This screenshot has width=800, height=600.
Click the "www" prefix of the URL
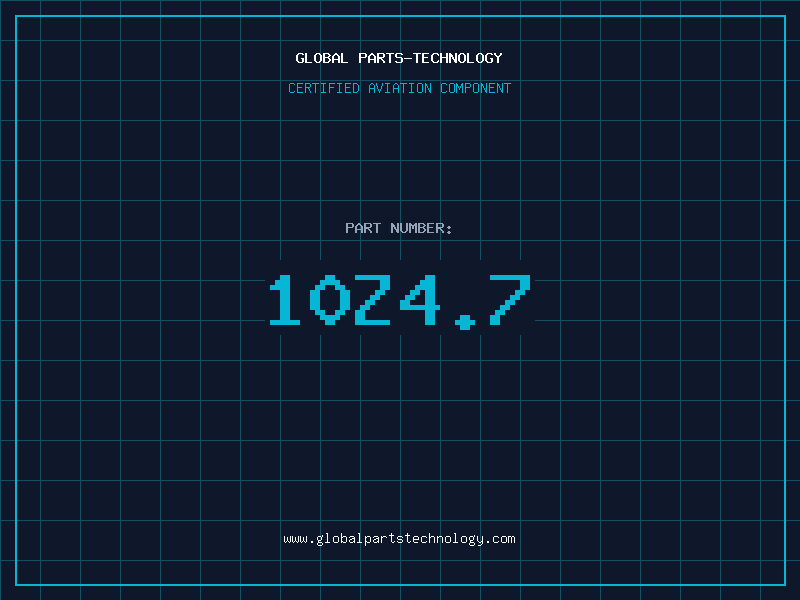coord(295,539)
